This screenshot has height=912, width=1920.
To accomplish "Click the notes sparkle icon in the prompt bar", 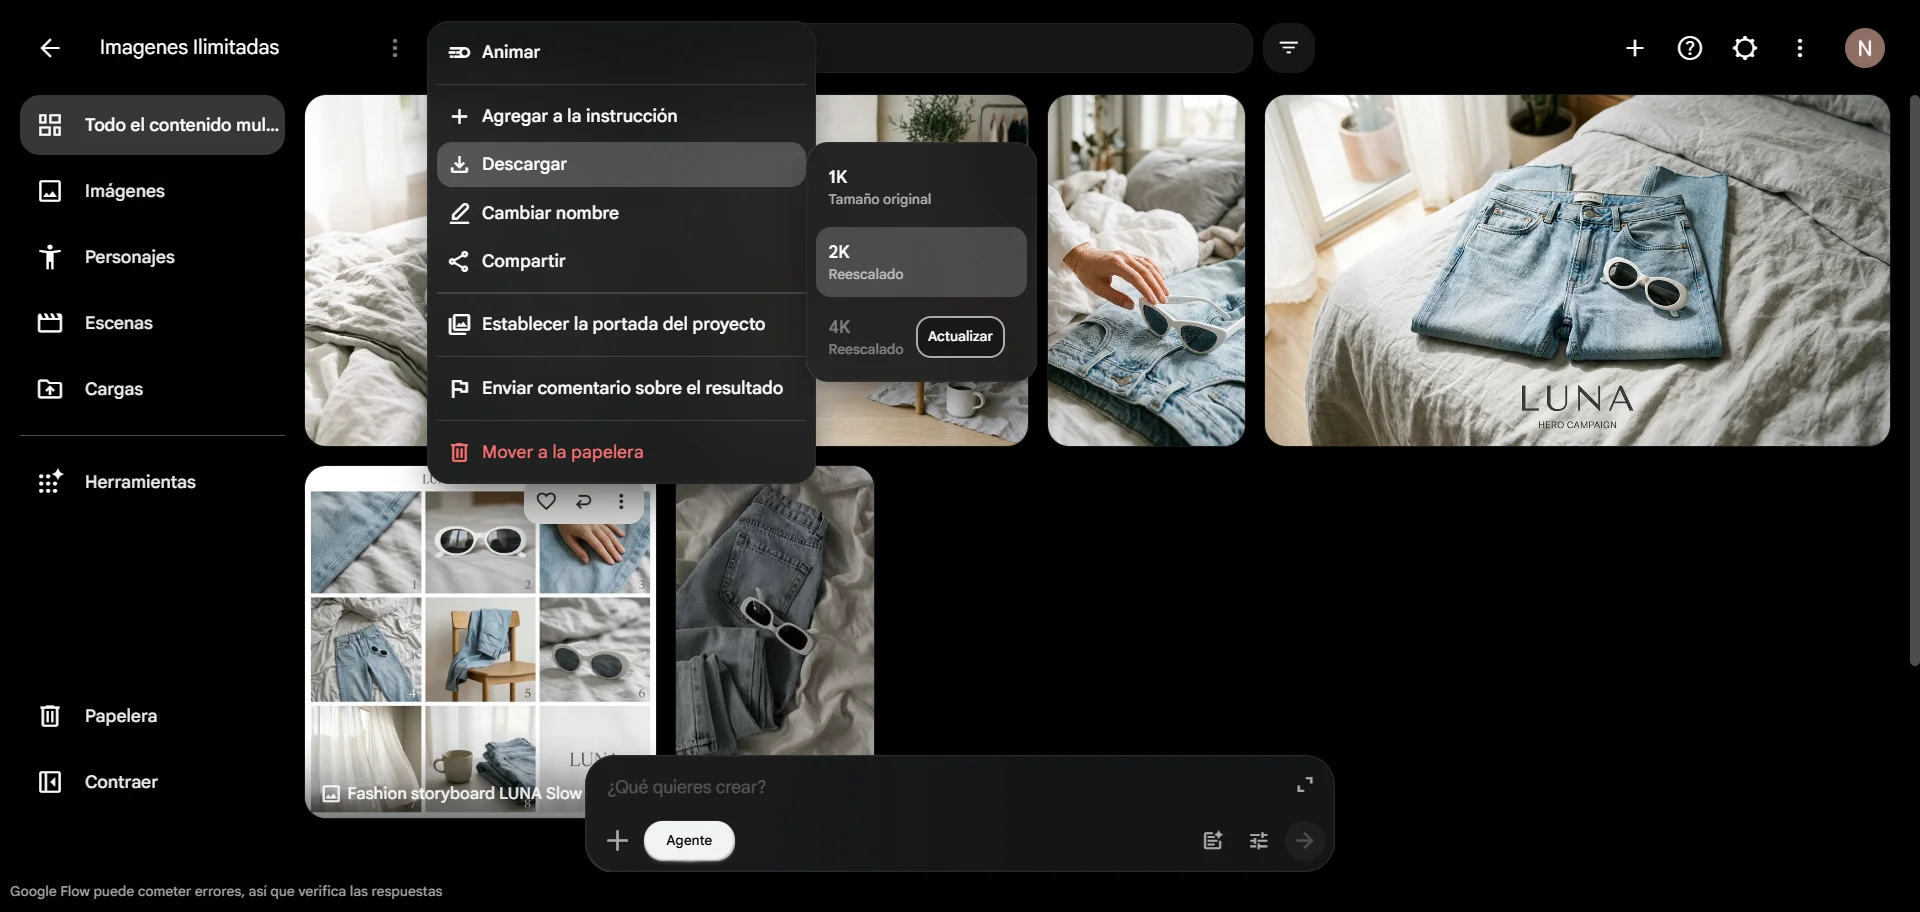I will click(x=1212, y=840).
